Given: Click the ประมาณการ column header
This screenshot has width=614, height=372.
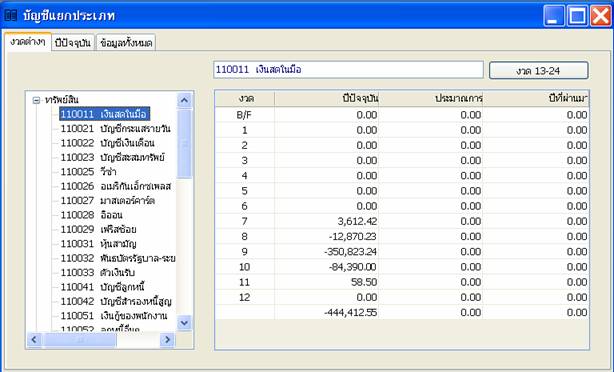Looking at the screenshot, I should click(430, 99).
